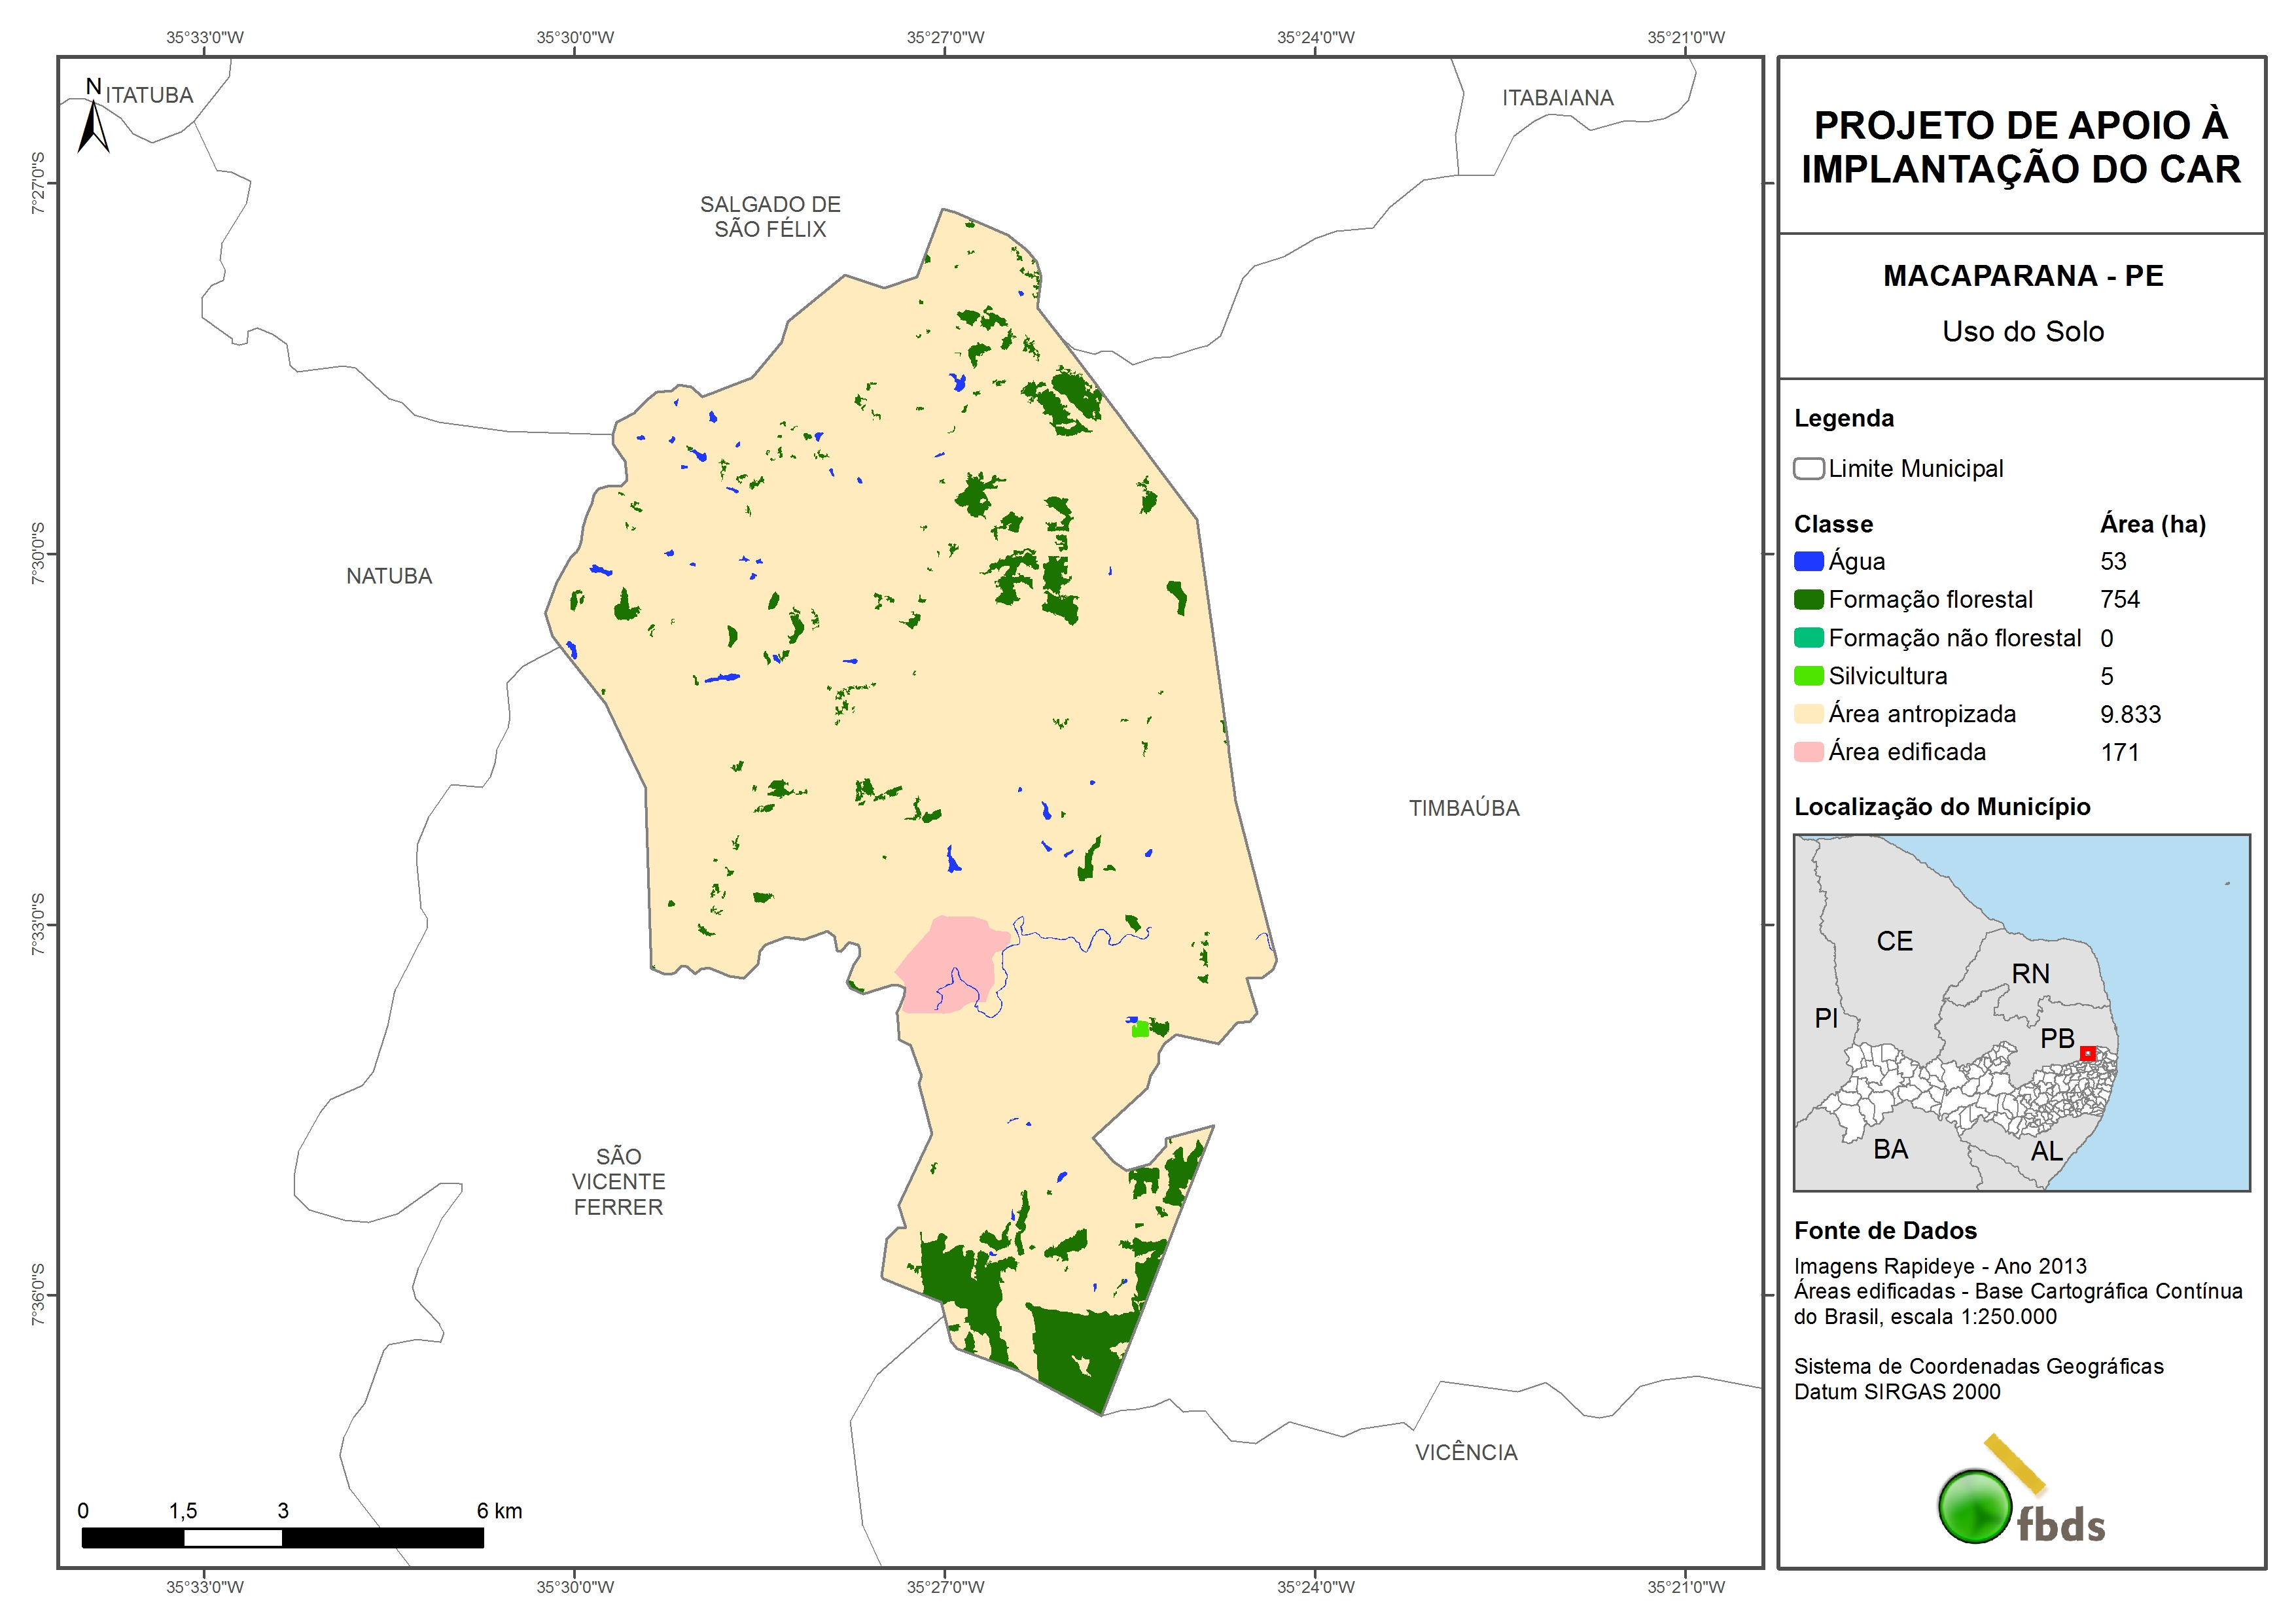Viewport: 2296px width, 1623px height.
Task: Click the scale bar graphic
Action: point(282,1537)
